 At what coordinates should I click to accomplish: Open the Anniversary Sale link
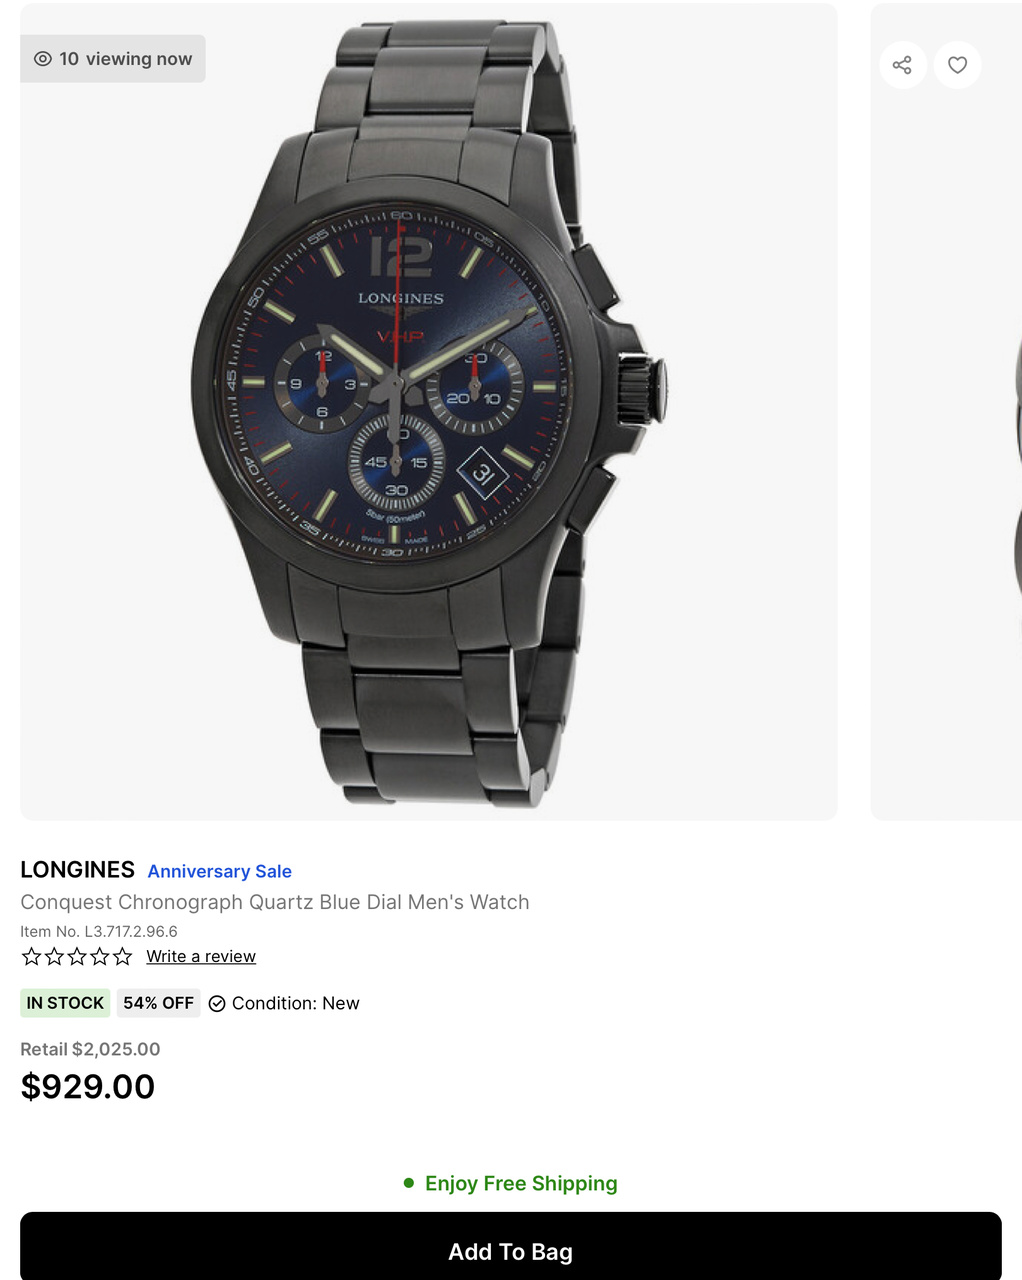click(x=220, y=871)
